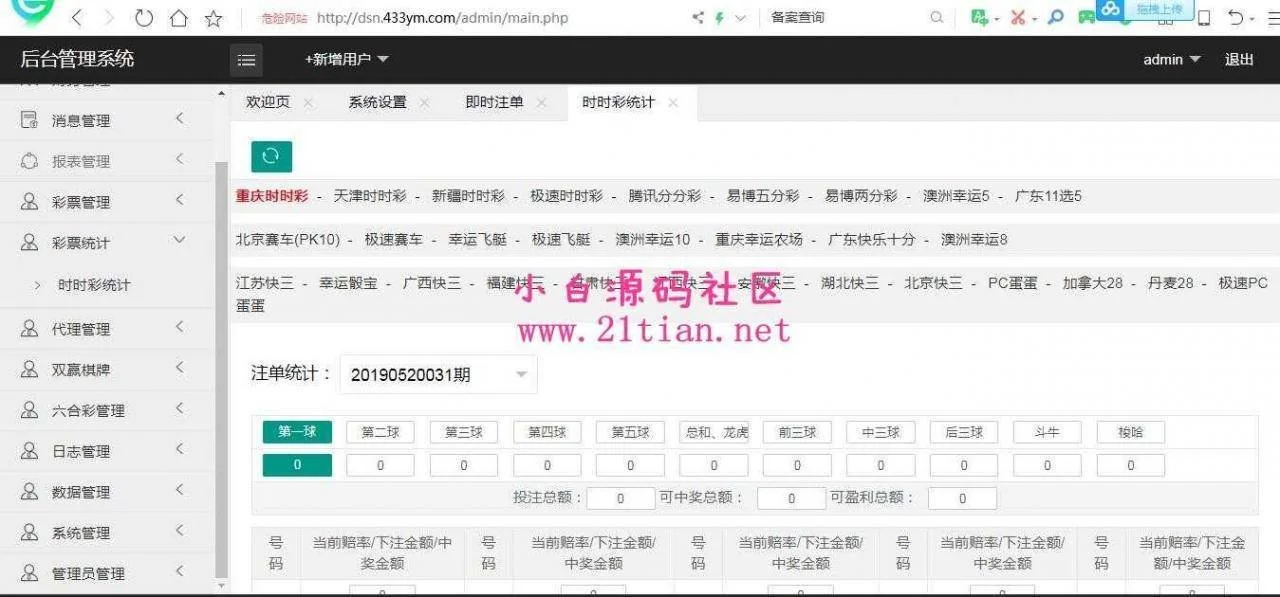This screenshot has height=597, width=1280.
Task: Click the browser home icon
Action: point(178,18)
